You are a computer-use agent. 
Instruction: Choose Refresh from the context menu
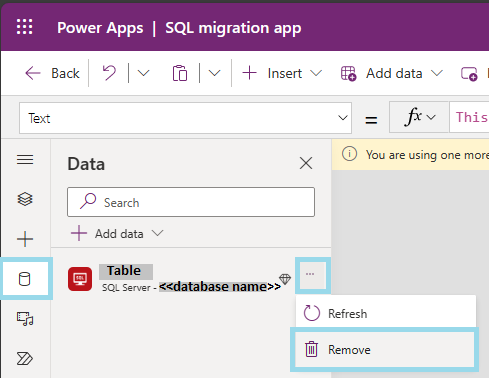pos(386,313)
